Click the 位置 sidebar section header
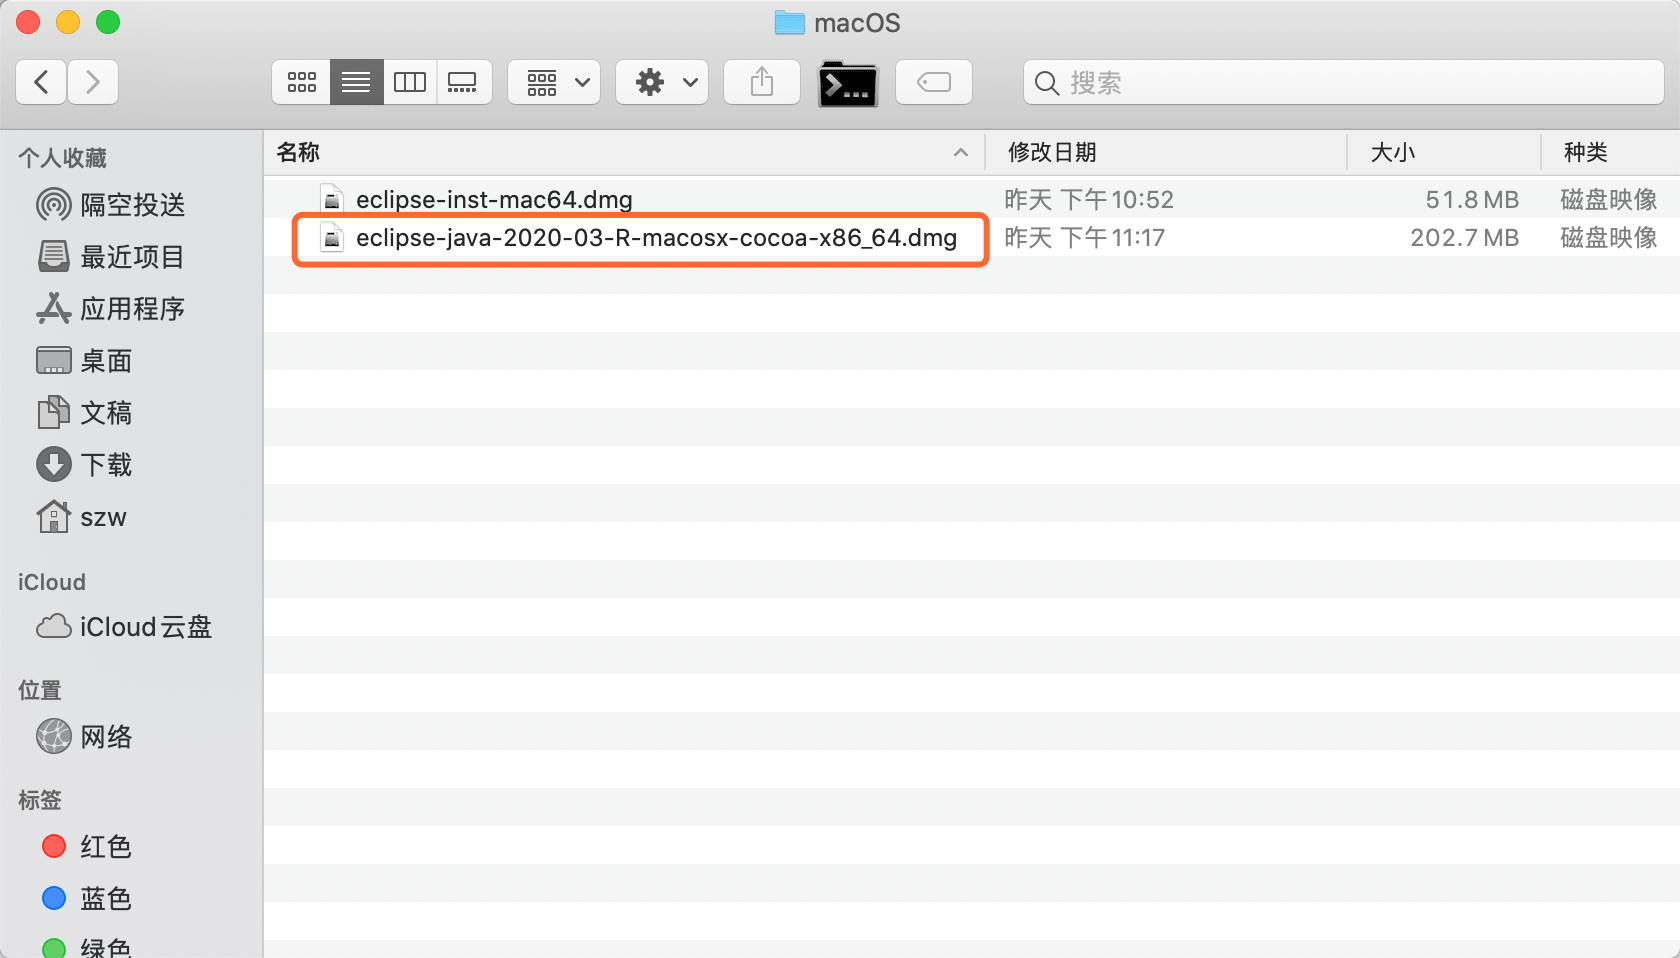Screen dimensions: 1680x958 (x=40, y=690)
